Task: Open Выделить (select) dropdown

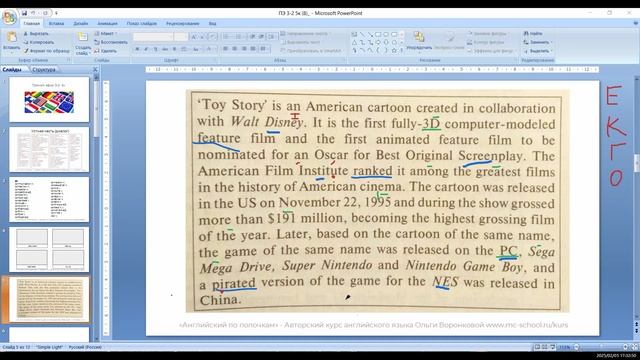Action: click(x=538, y=51)
